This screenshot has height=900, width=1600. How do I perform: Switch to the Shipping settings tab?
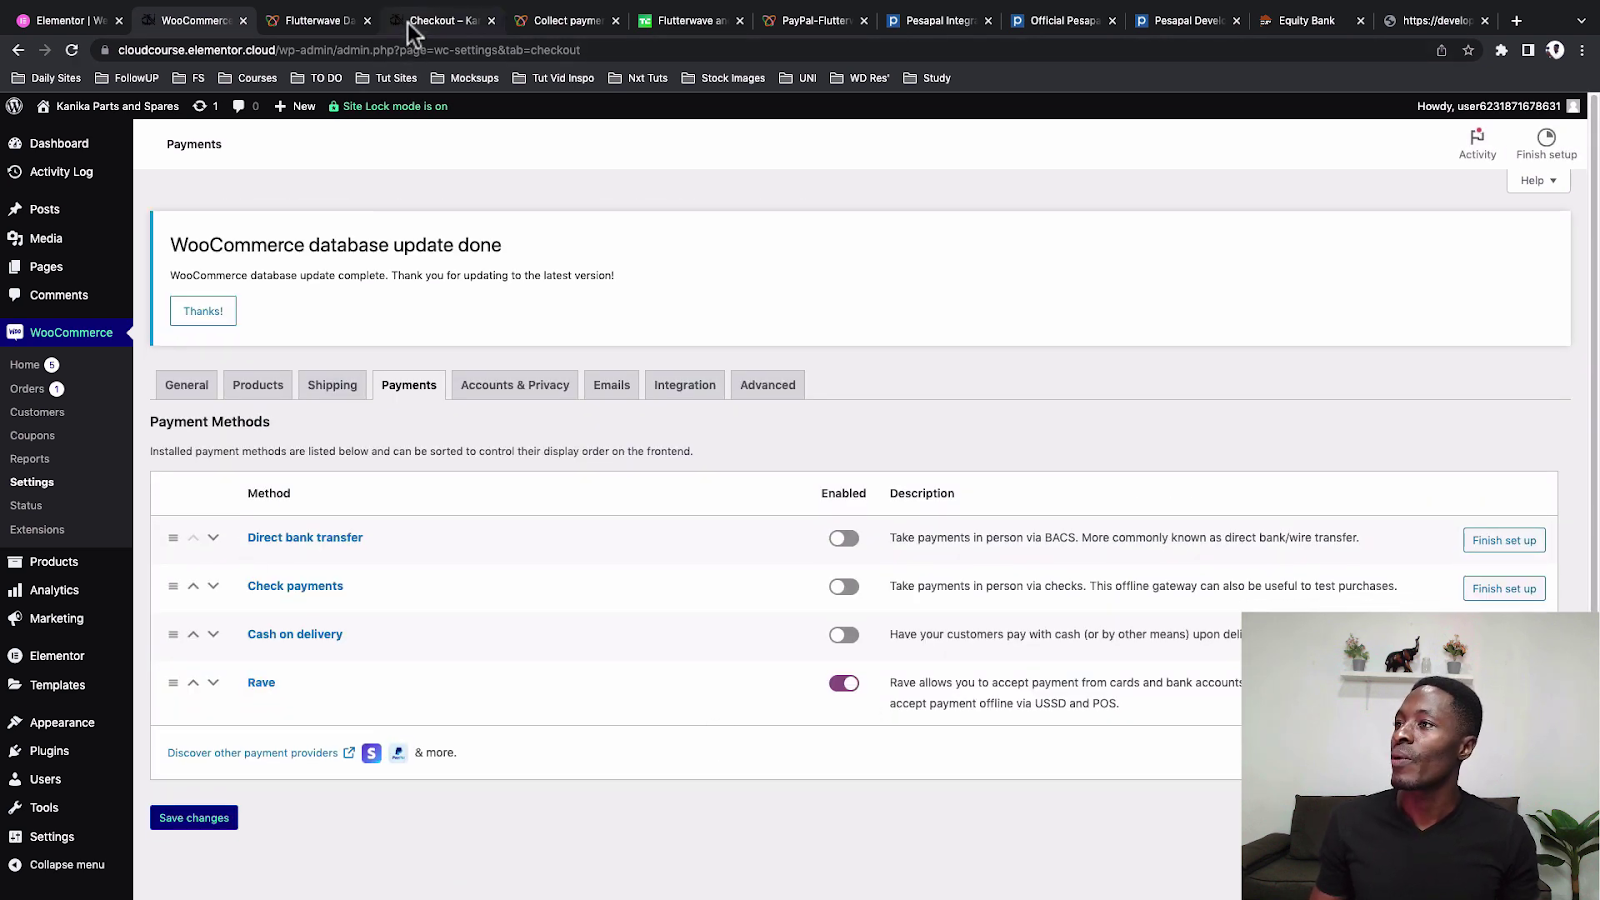[x=332, y=385]
